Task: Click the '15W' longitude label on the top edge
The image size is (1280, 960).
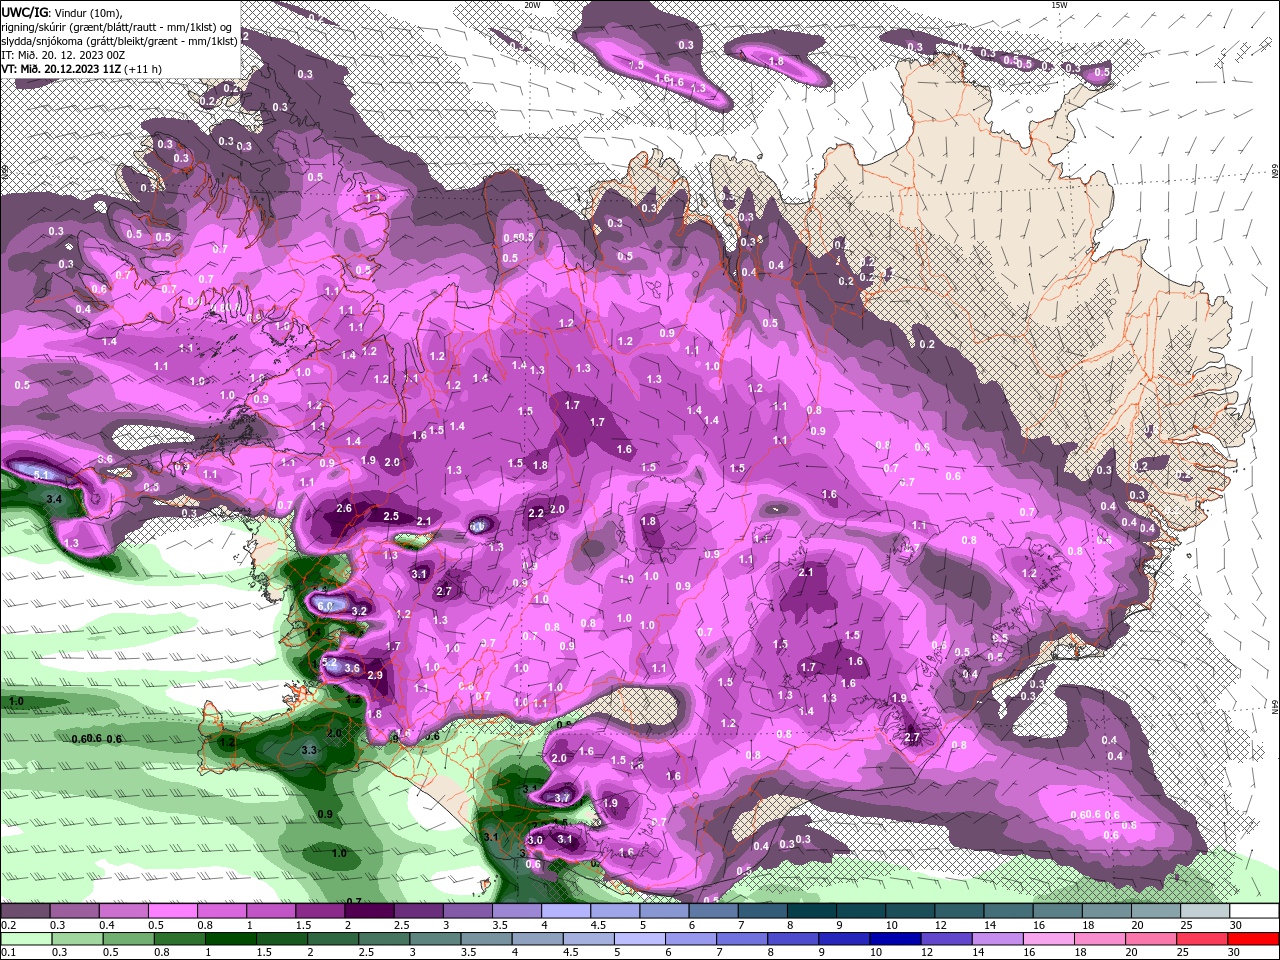Action: (1059, 5)
